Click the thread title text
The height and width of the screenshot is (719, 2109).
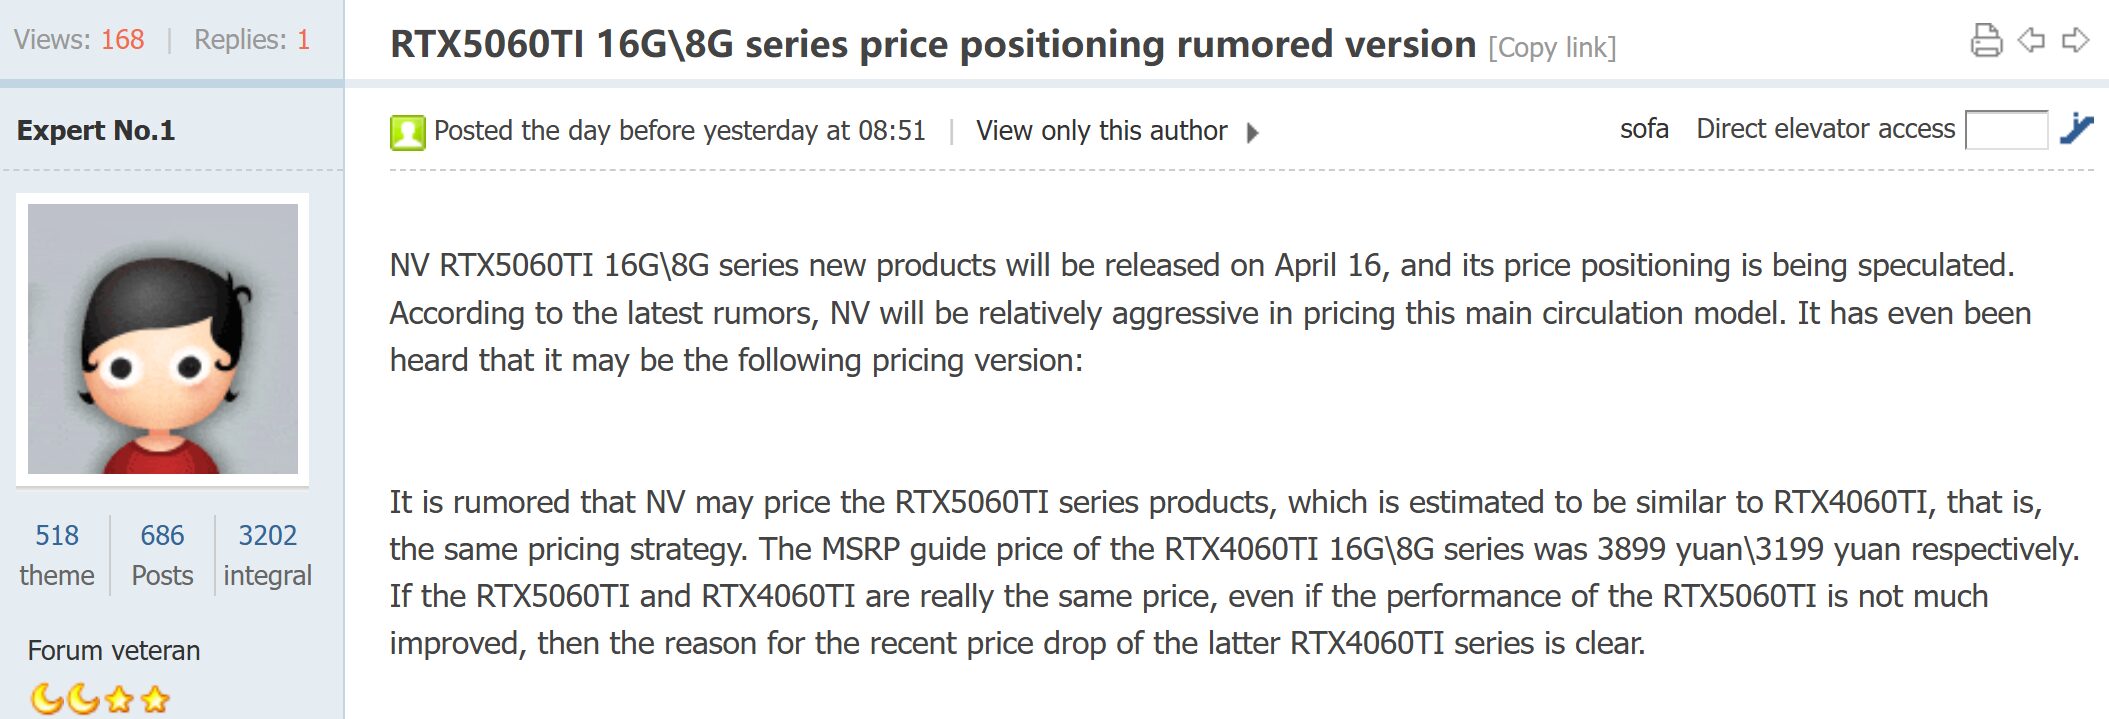[x=932, y=44]
